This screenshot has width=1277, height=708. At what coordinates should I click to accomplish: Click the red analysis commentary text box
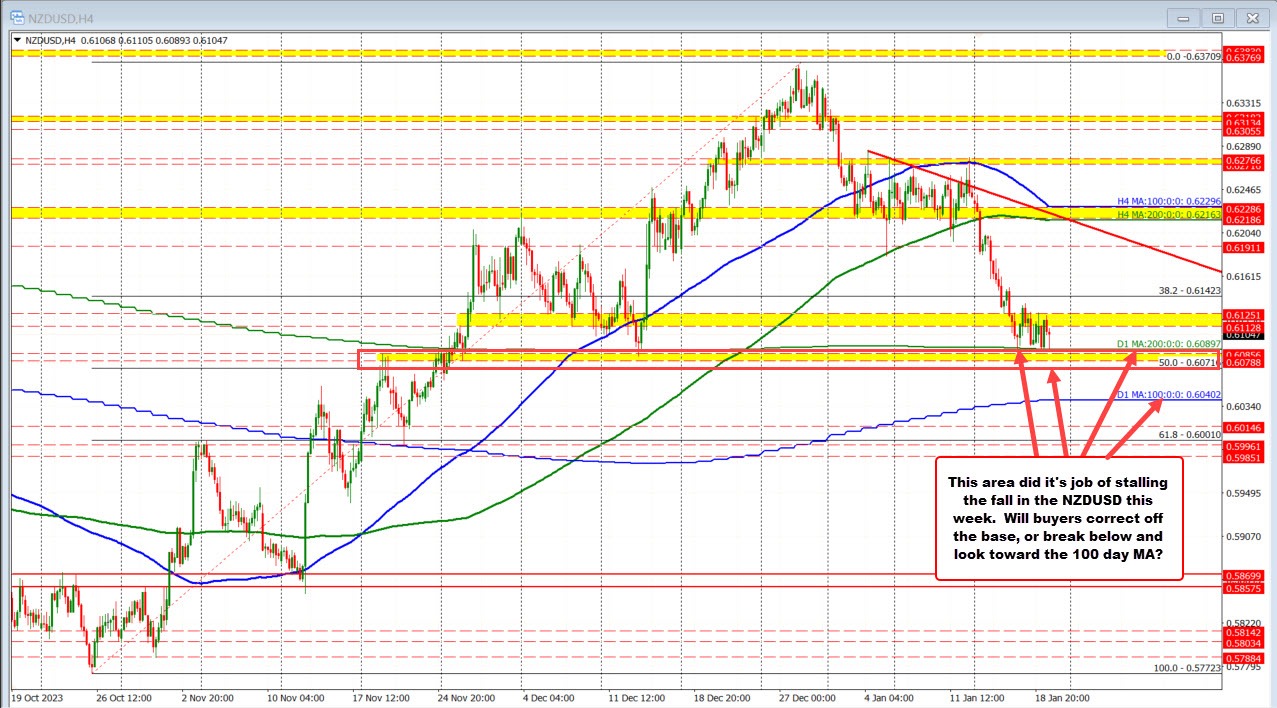click(1059, 518)
